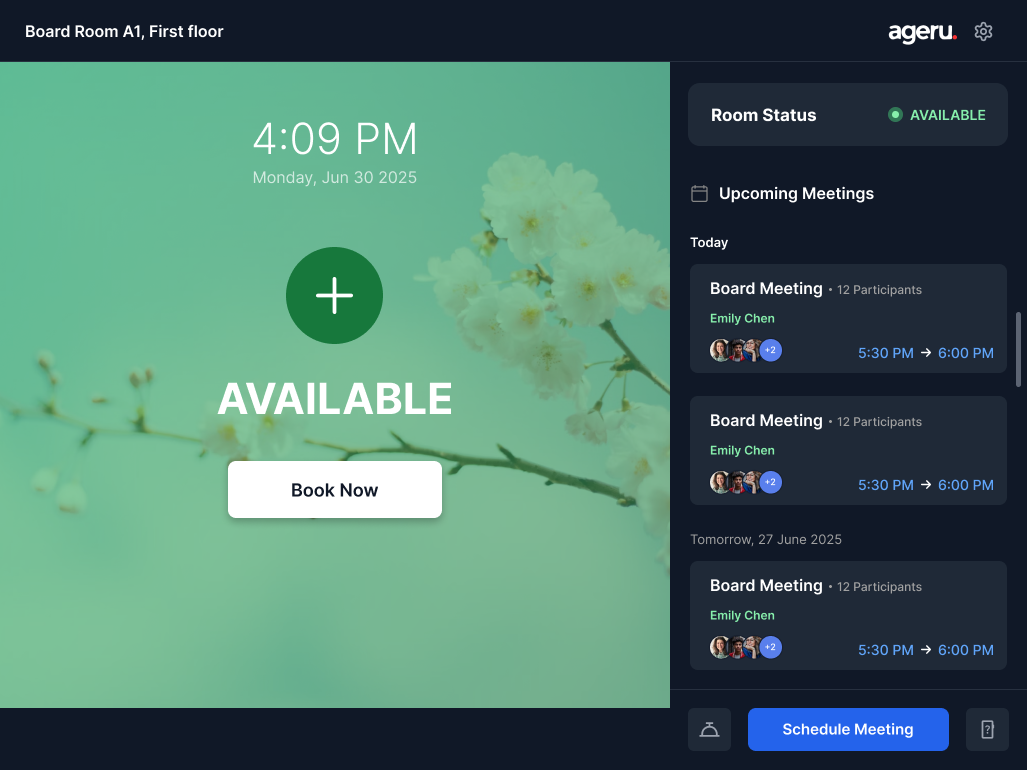Click the ageru logo
1027x770 pixels.
coord(921,31)
